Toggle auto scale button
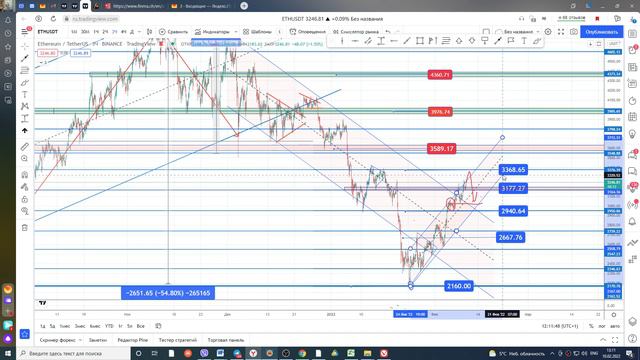Screen dimensions: 640x360 615,326
